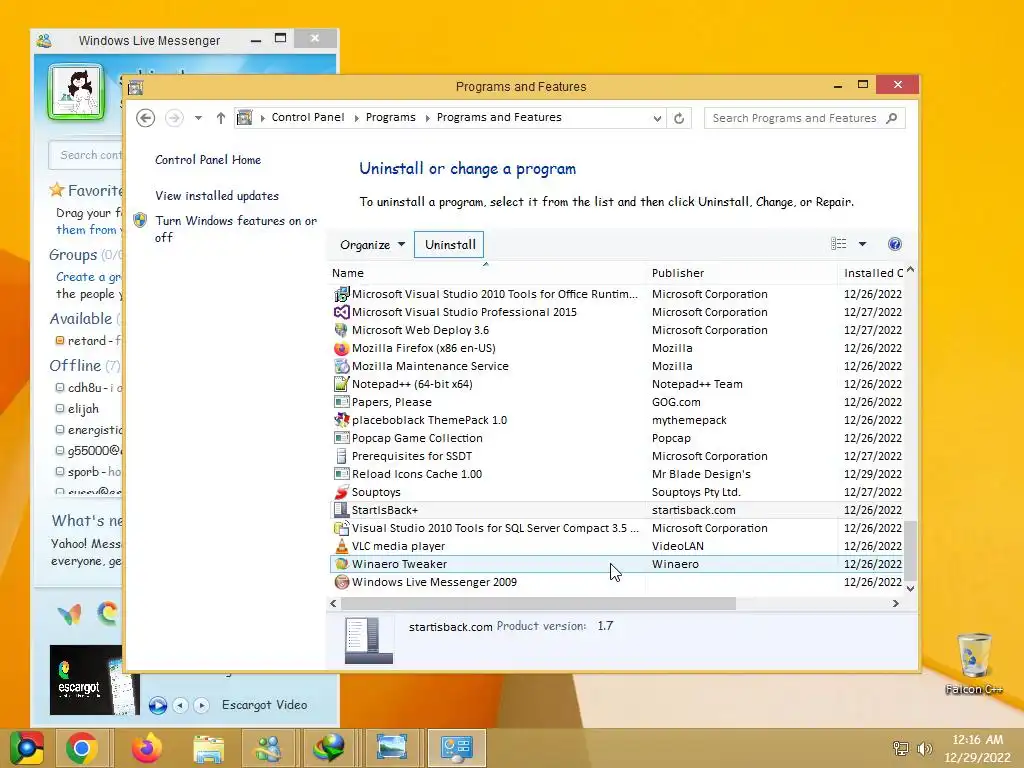
Task: Open the Programs and Features help icon
Action: pos(895,244)
